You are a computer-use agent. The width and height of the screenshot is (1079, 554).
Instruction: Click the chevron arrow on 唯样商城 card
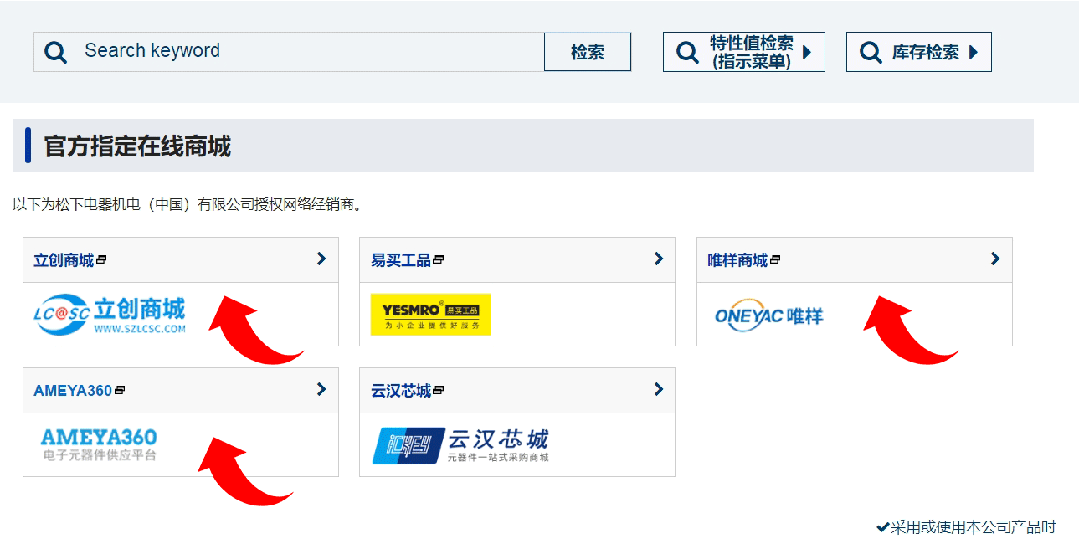click(x=995, y=259)
